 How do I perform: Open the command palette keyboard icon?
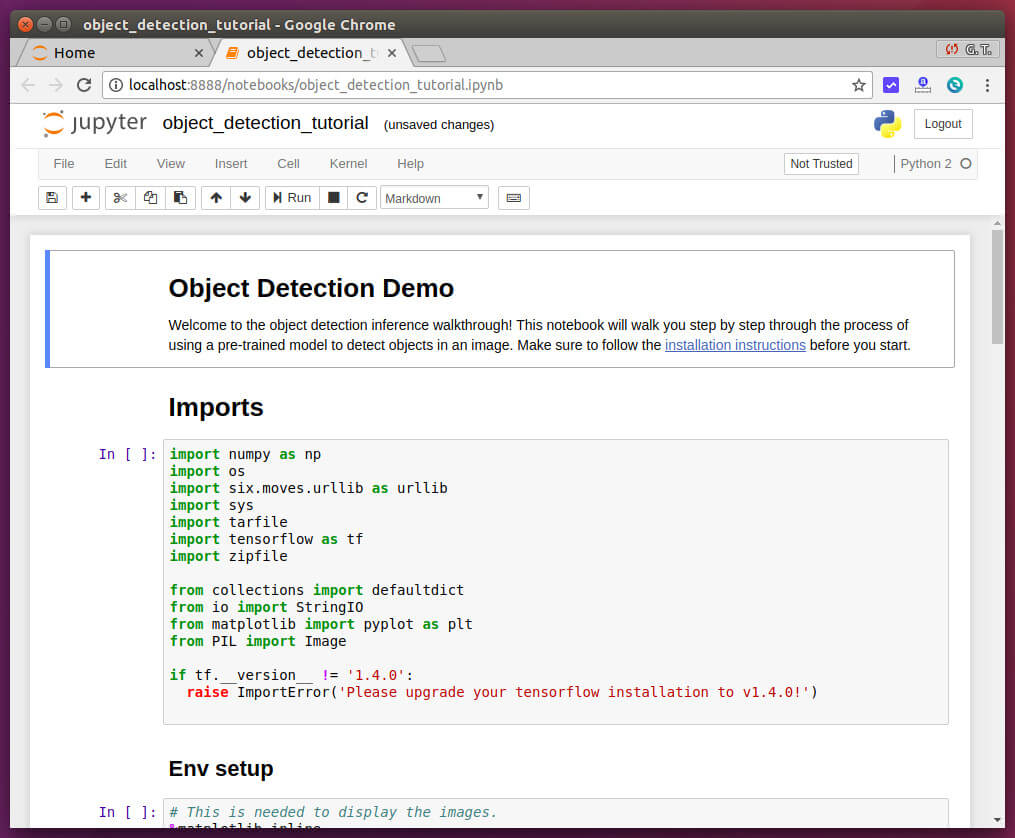pyautogui.click(x=513, y=198)
